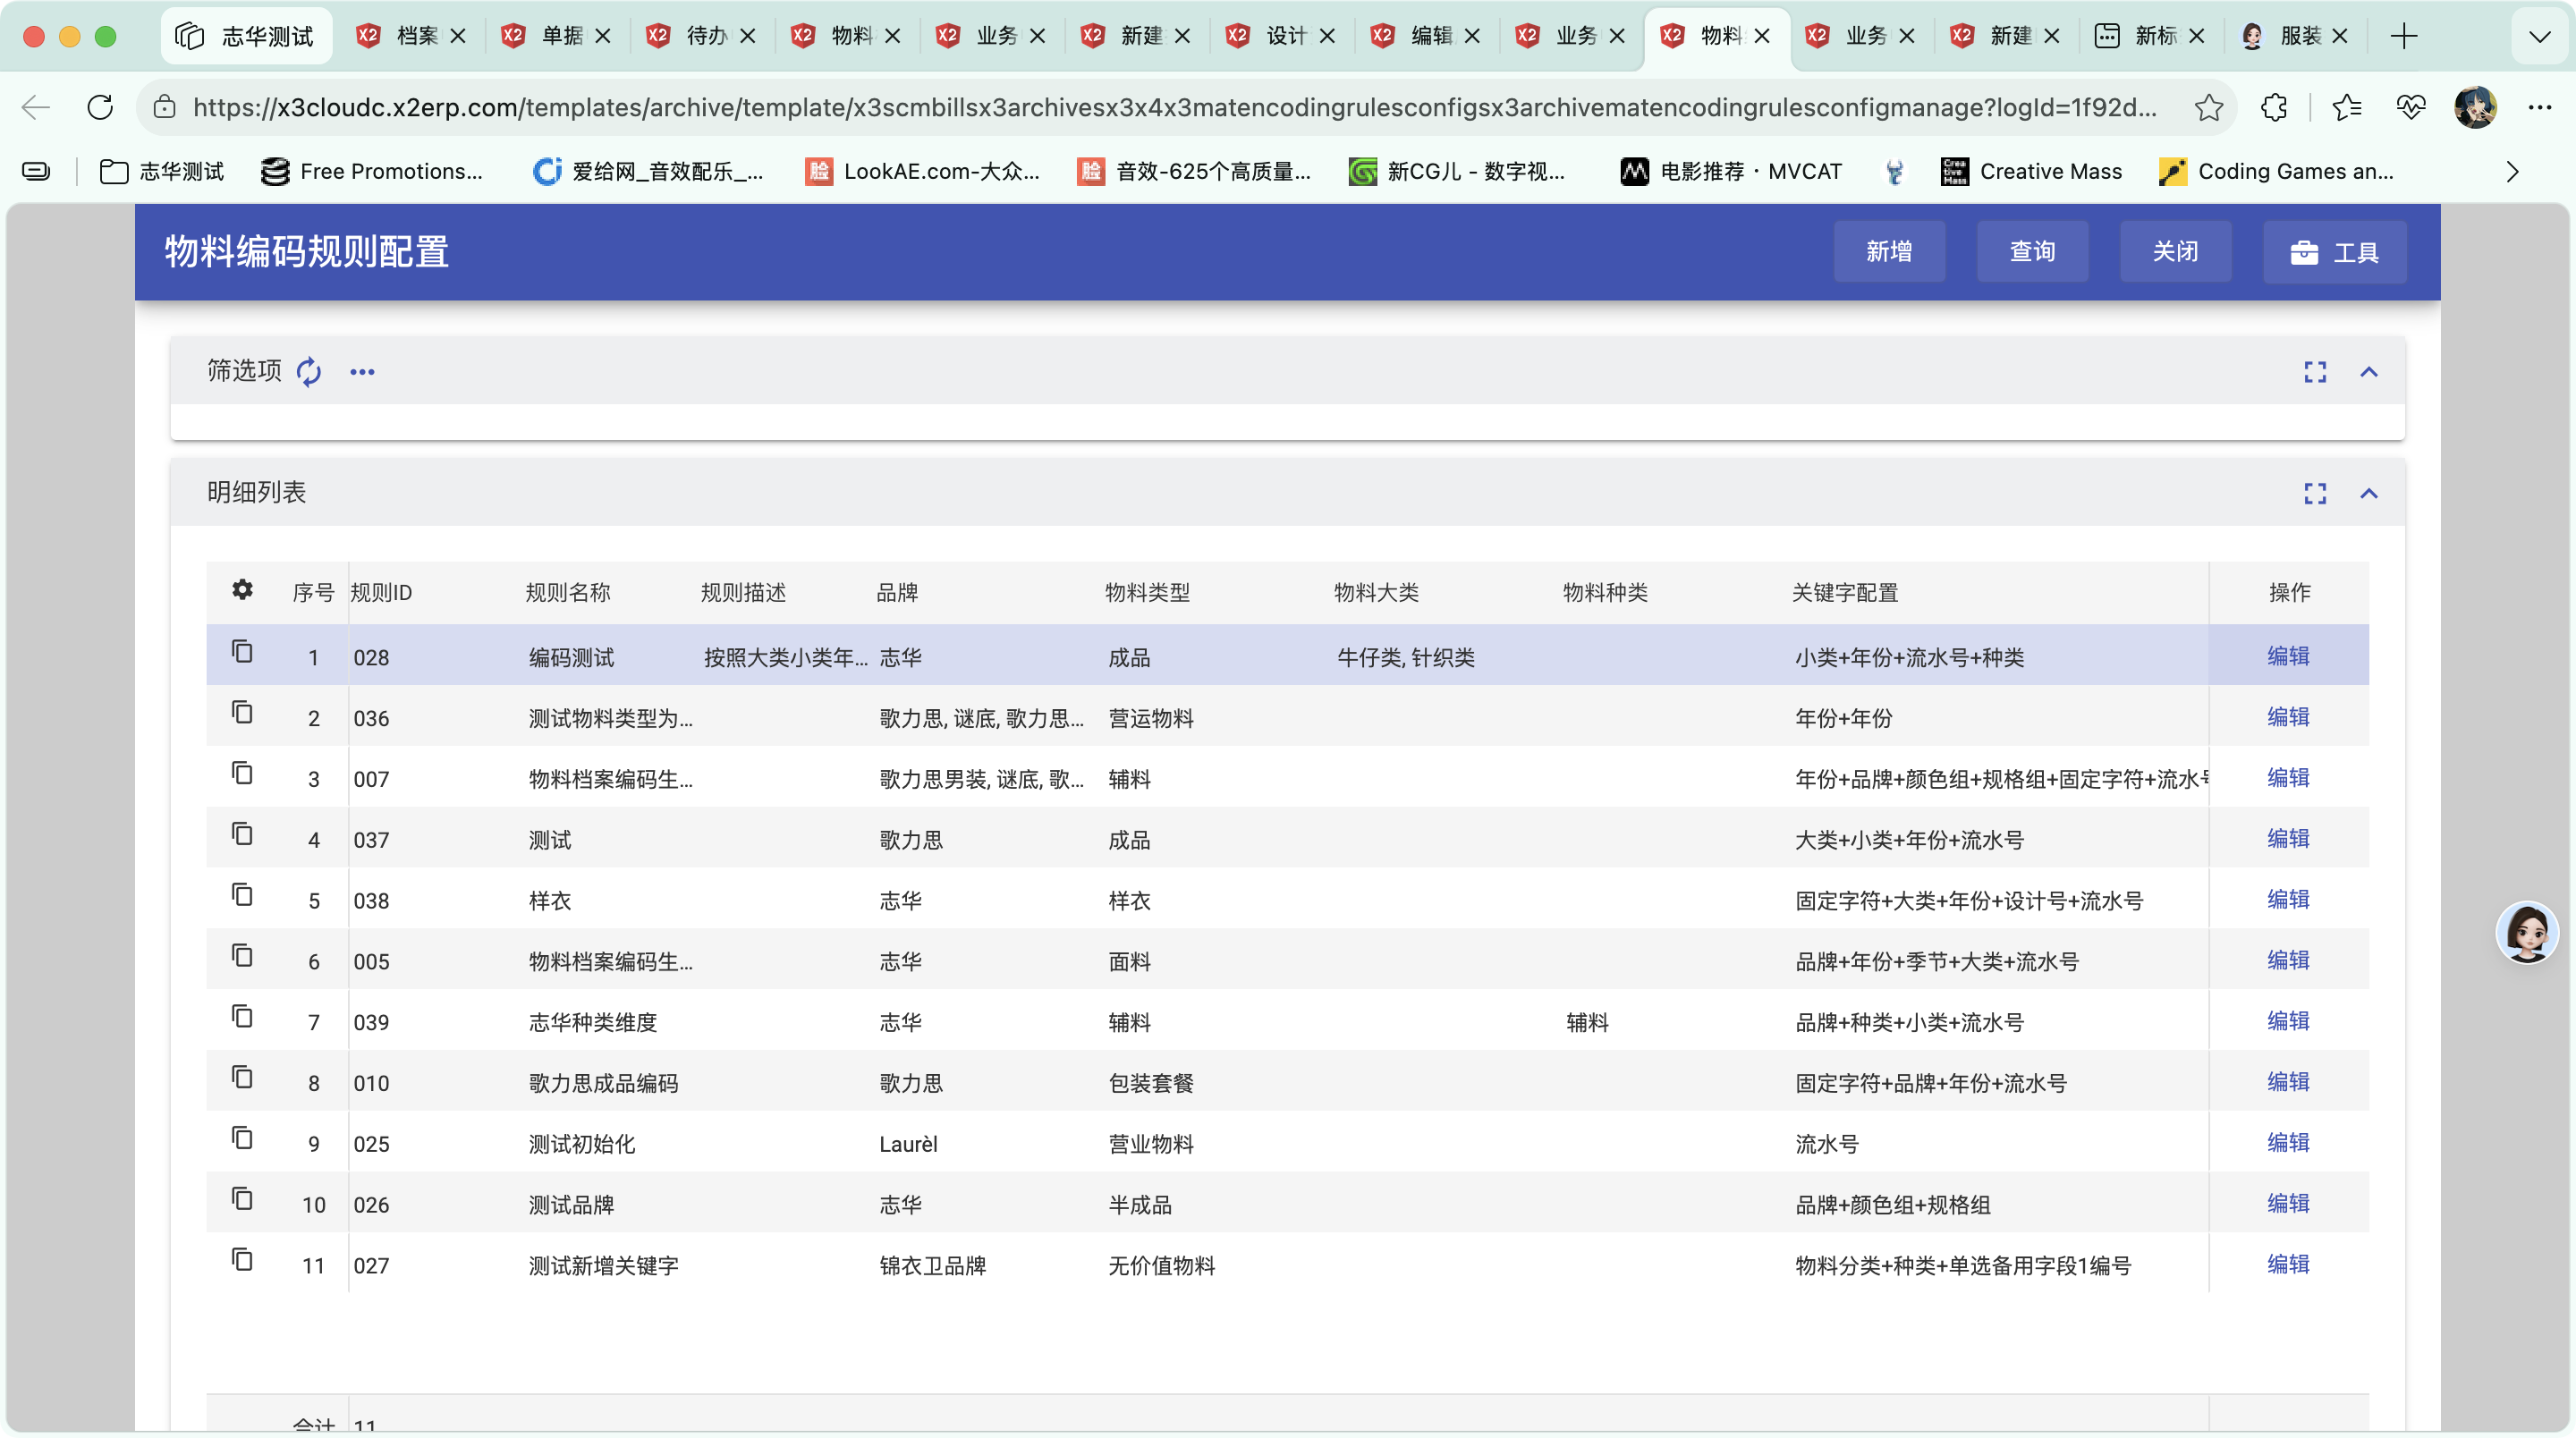Open the table column settings gear
2576x1438 pixels.
click(242, 590)
